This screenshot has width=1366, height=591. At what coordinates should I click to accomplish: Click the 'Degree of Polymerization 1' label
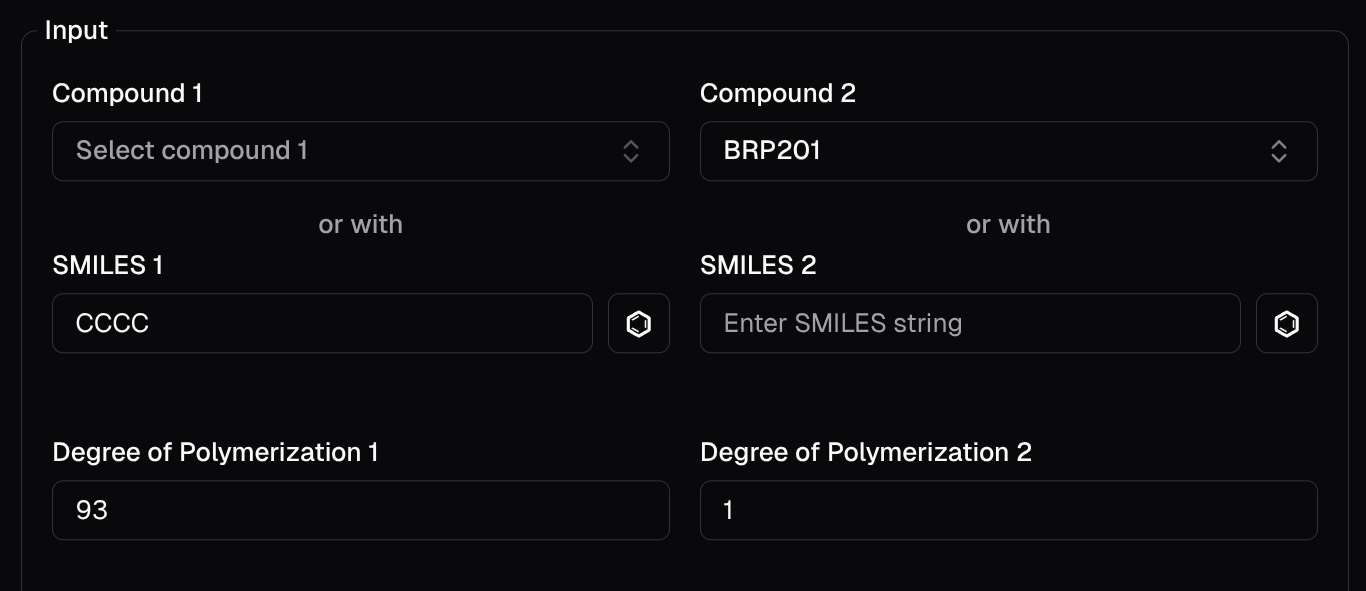coord(215,452)
